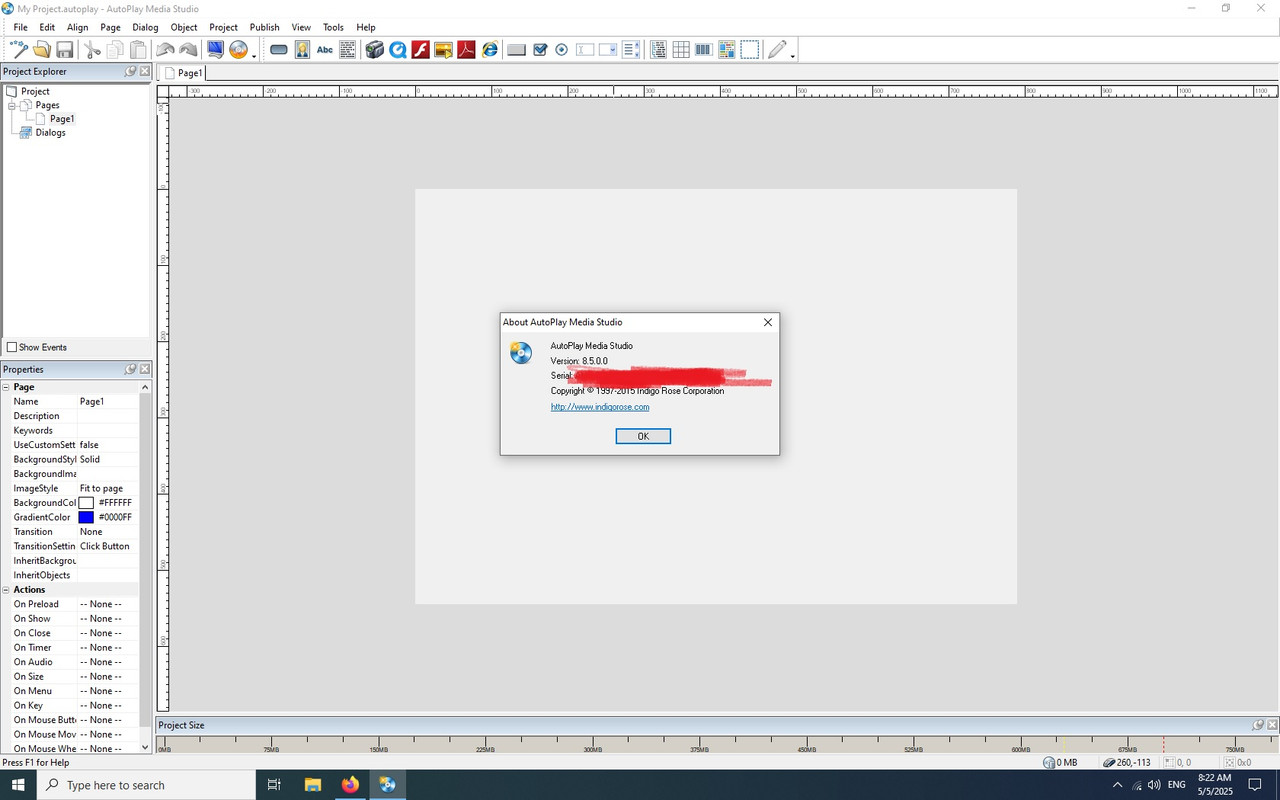Image resolution: width=1280 pixels, height=800 pixels.
Task: Insert a Grid object from the toolbar
Action: 681,50
